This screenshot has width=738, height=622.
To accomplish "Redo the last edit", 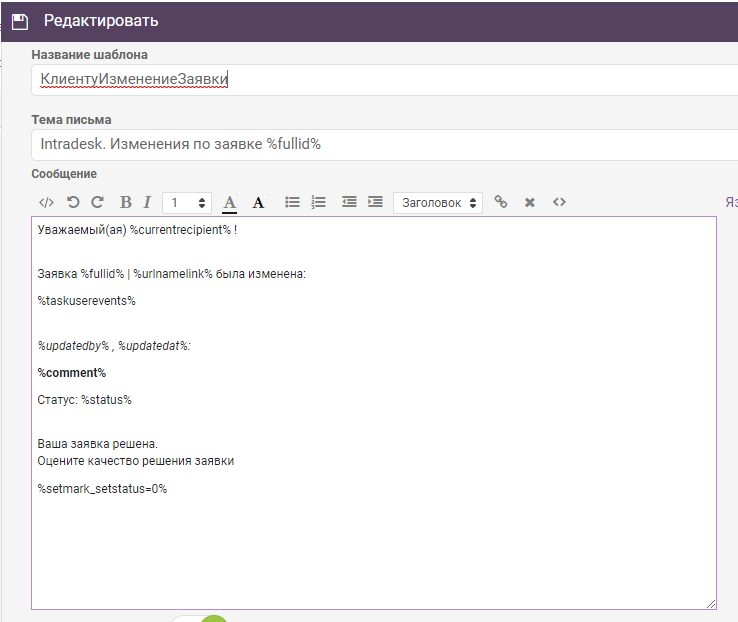I will [x=97, y=202].
